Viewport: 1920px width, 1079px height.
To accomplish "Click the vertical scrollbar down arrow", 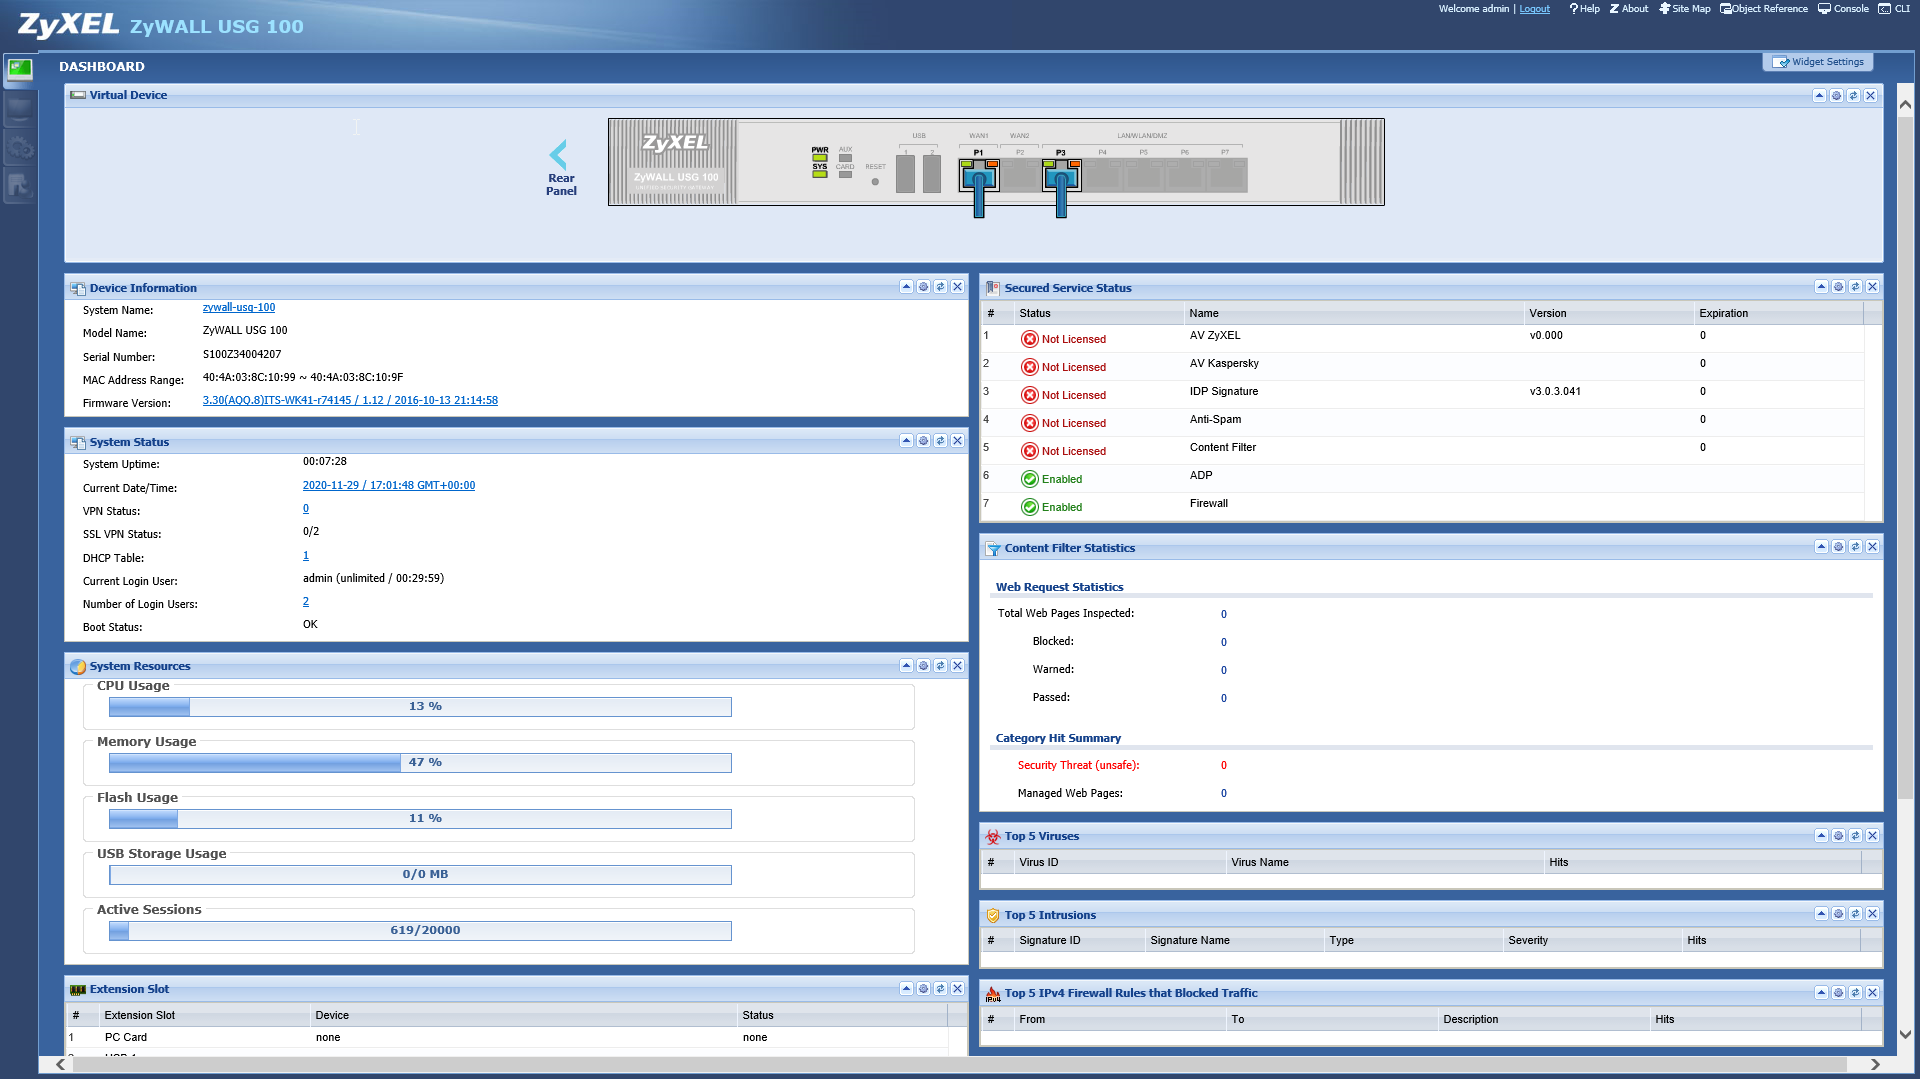I will pos(1905,1035).
